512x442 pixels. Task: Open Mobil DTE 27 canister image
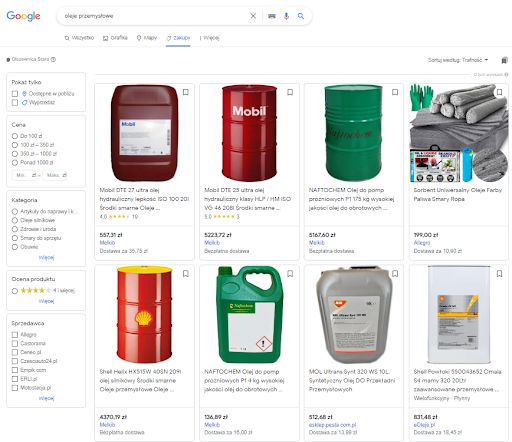pyautogui.click(x=144, y=133)
